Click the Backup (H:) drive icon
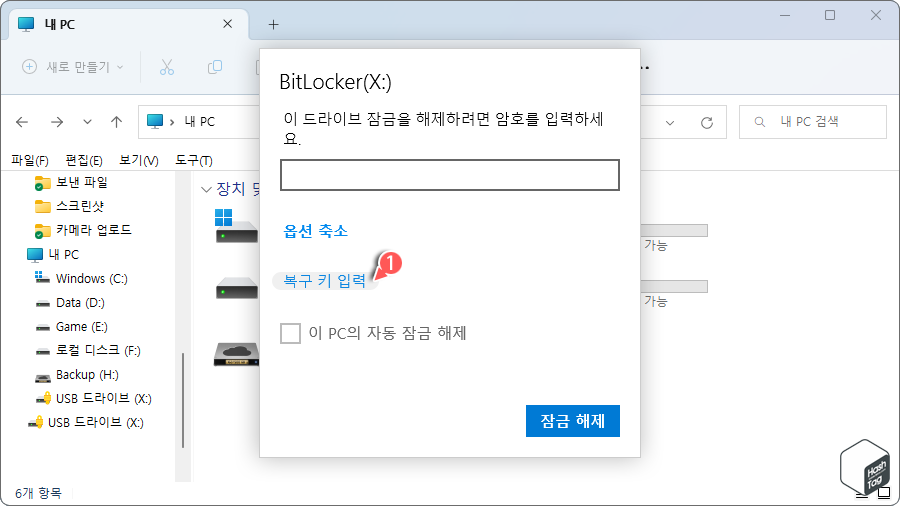This screenshot has height=506, width=900. pyautogui.click(x=42, y=377)
